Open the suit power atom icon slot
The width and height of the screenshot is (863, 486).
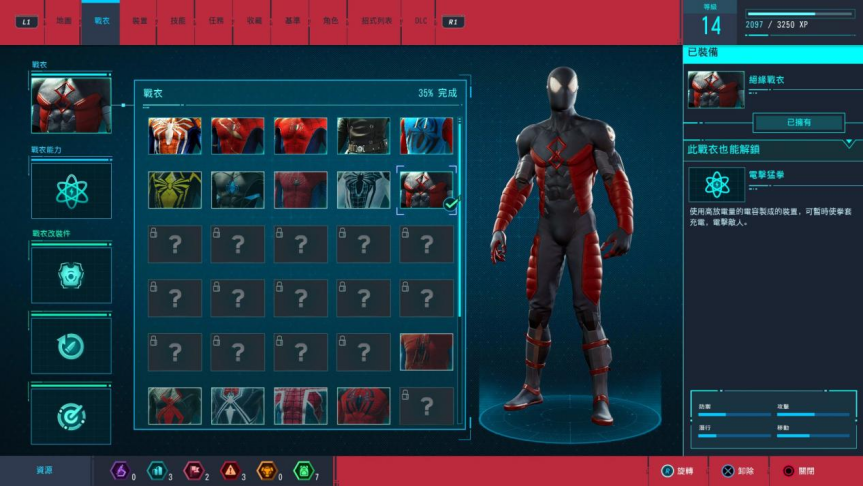[x=72, y=191]
